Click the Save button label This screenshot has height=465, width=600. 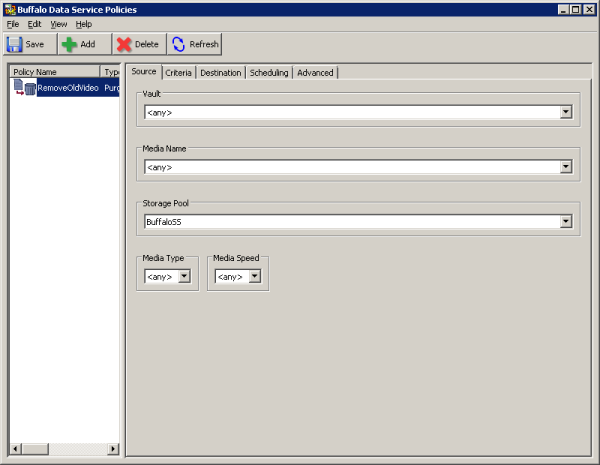(34, 44)
